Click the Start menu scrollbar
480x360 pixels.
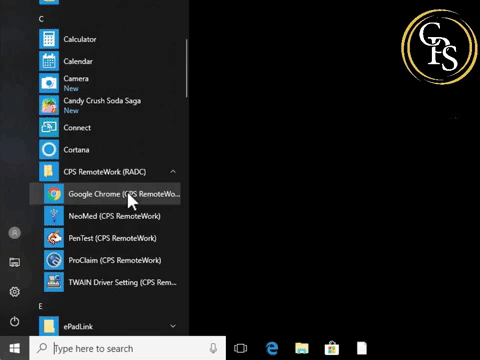pos(186,68)
